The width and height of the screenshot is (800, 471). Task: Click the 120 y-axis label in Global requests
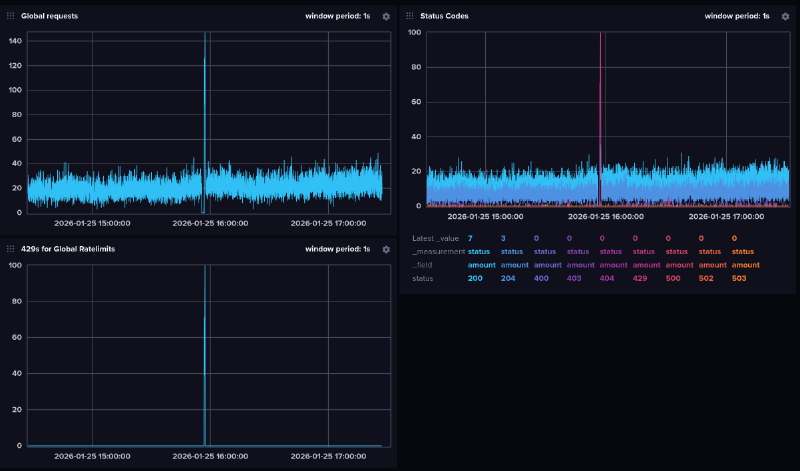tap(15, 65)
